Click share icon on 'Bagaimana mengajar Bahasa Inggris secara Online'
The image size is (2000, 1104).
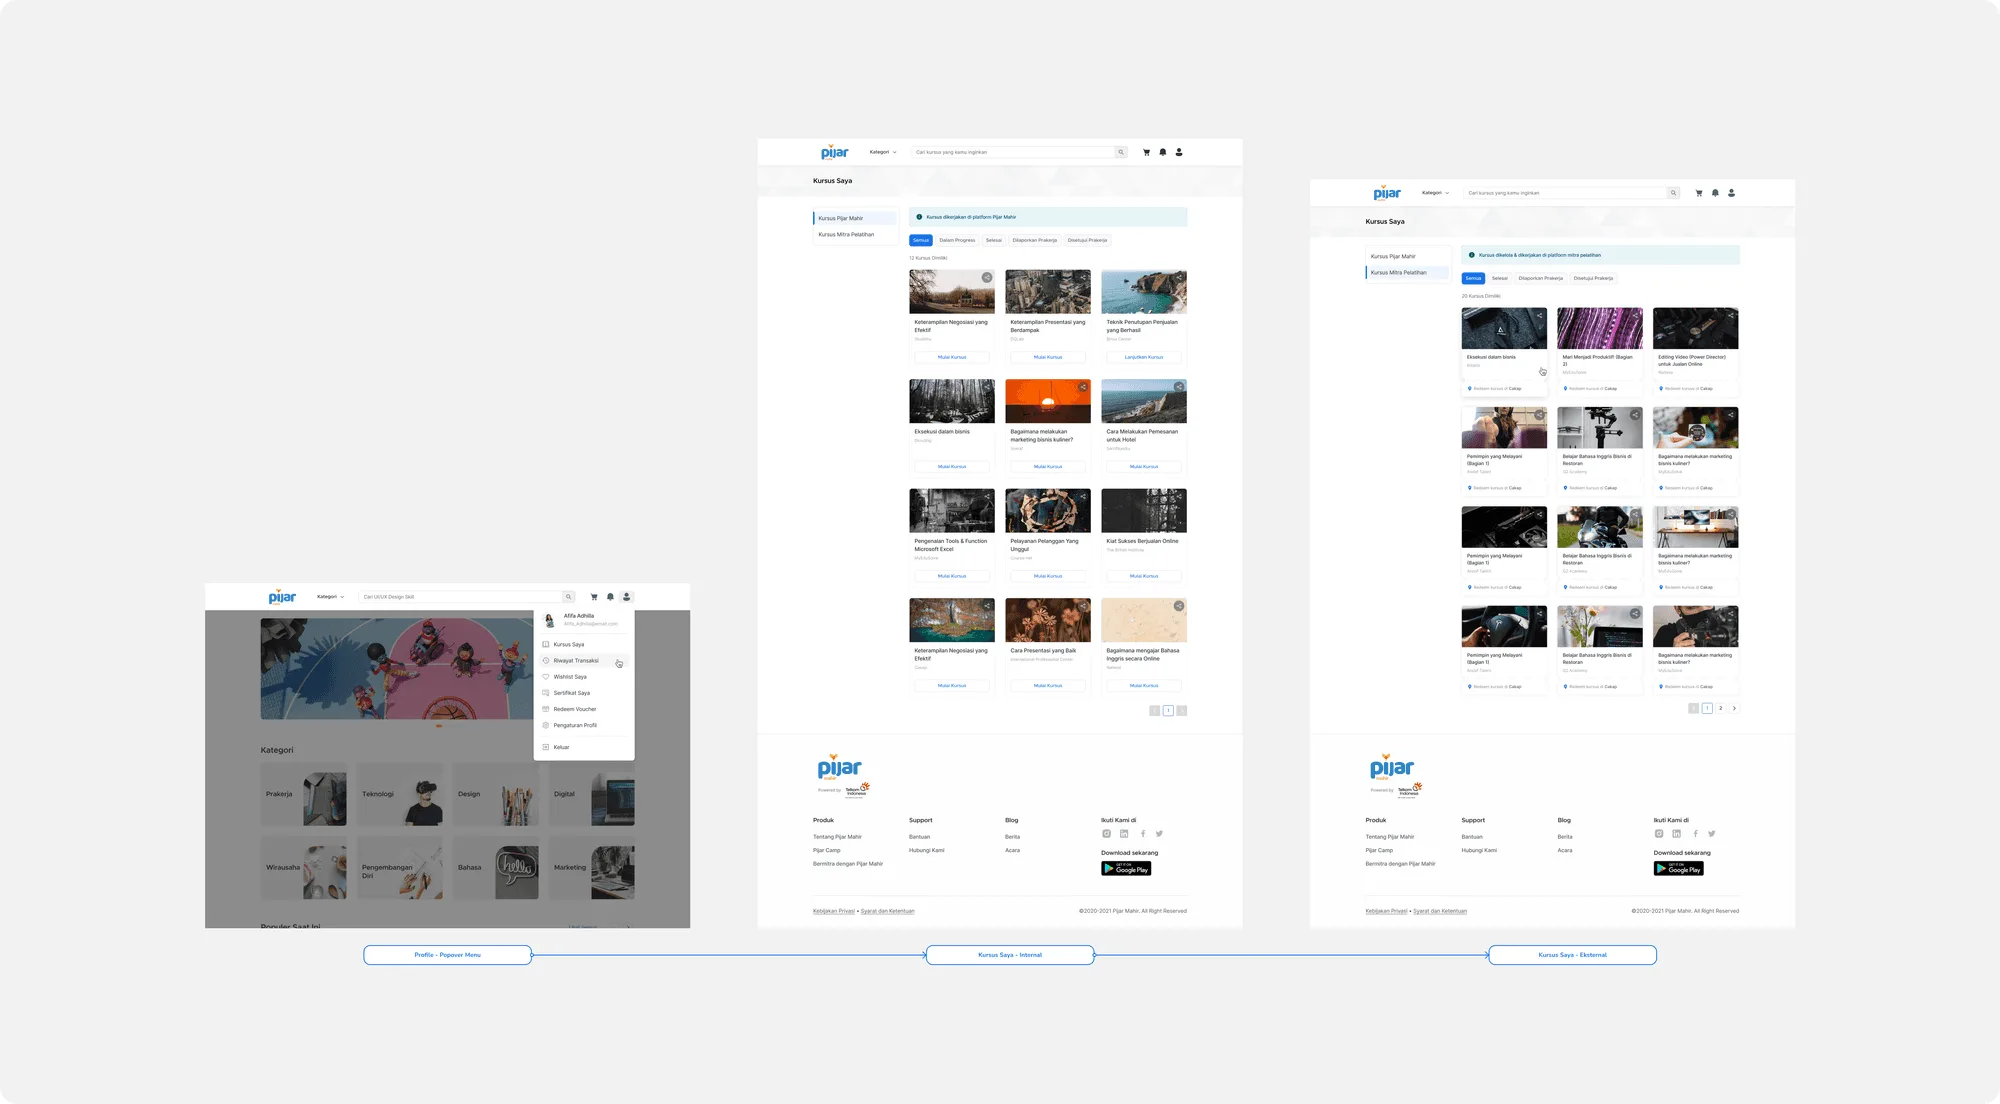(x=1179, y=606)
